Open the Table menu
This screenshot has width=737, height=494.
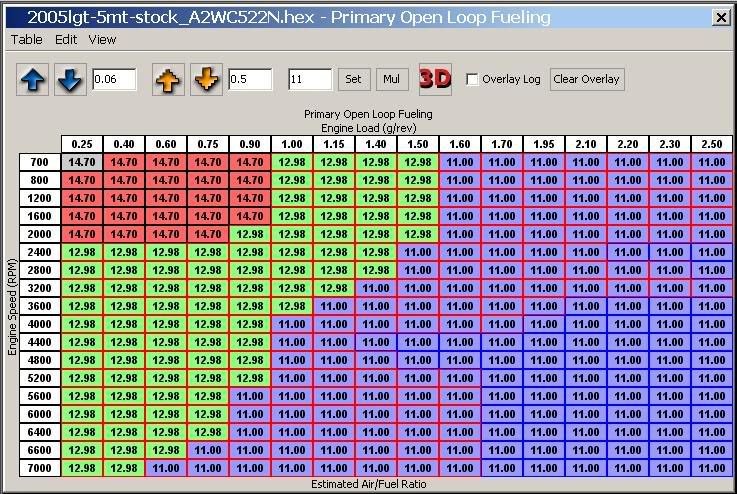[26, 40]
